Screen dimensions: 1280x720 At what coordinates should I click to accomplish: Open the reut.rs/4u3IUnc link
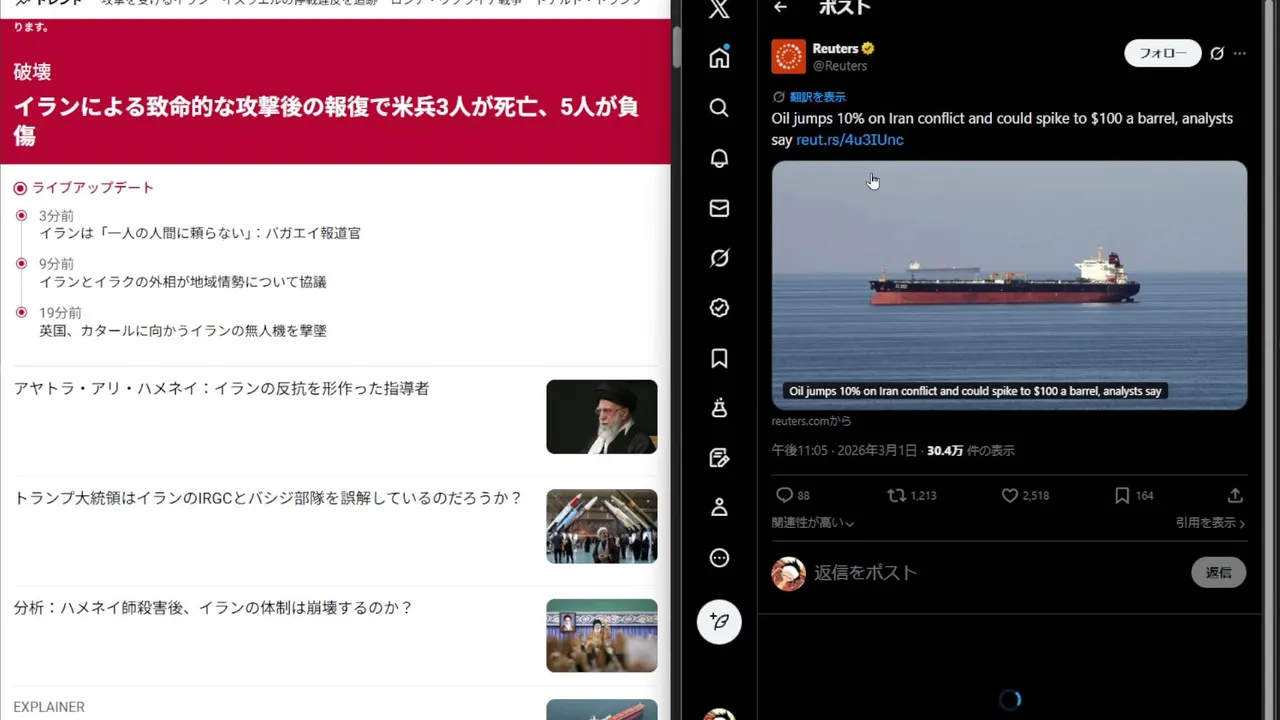pyautogui.click(x=850, y=140)
